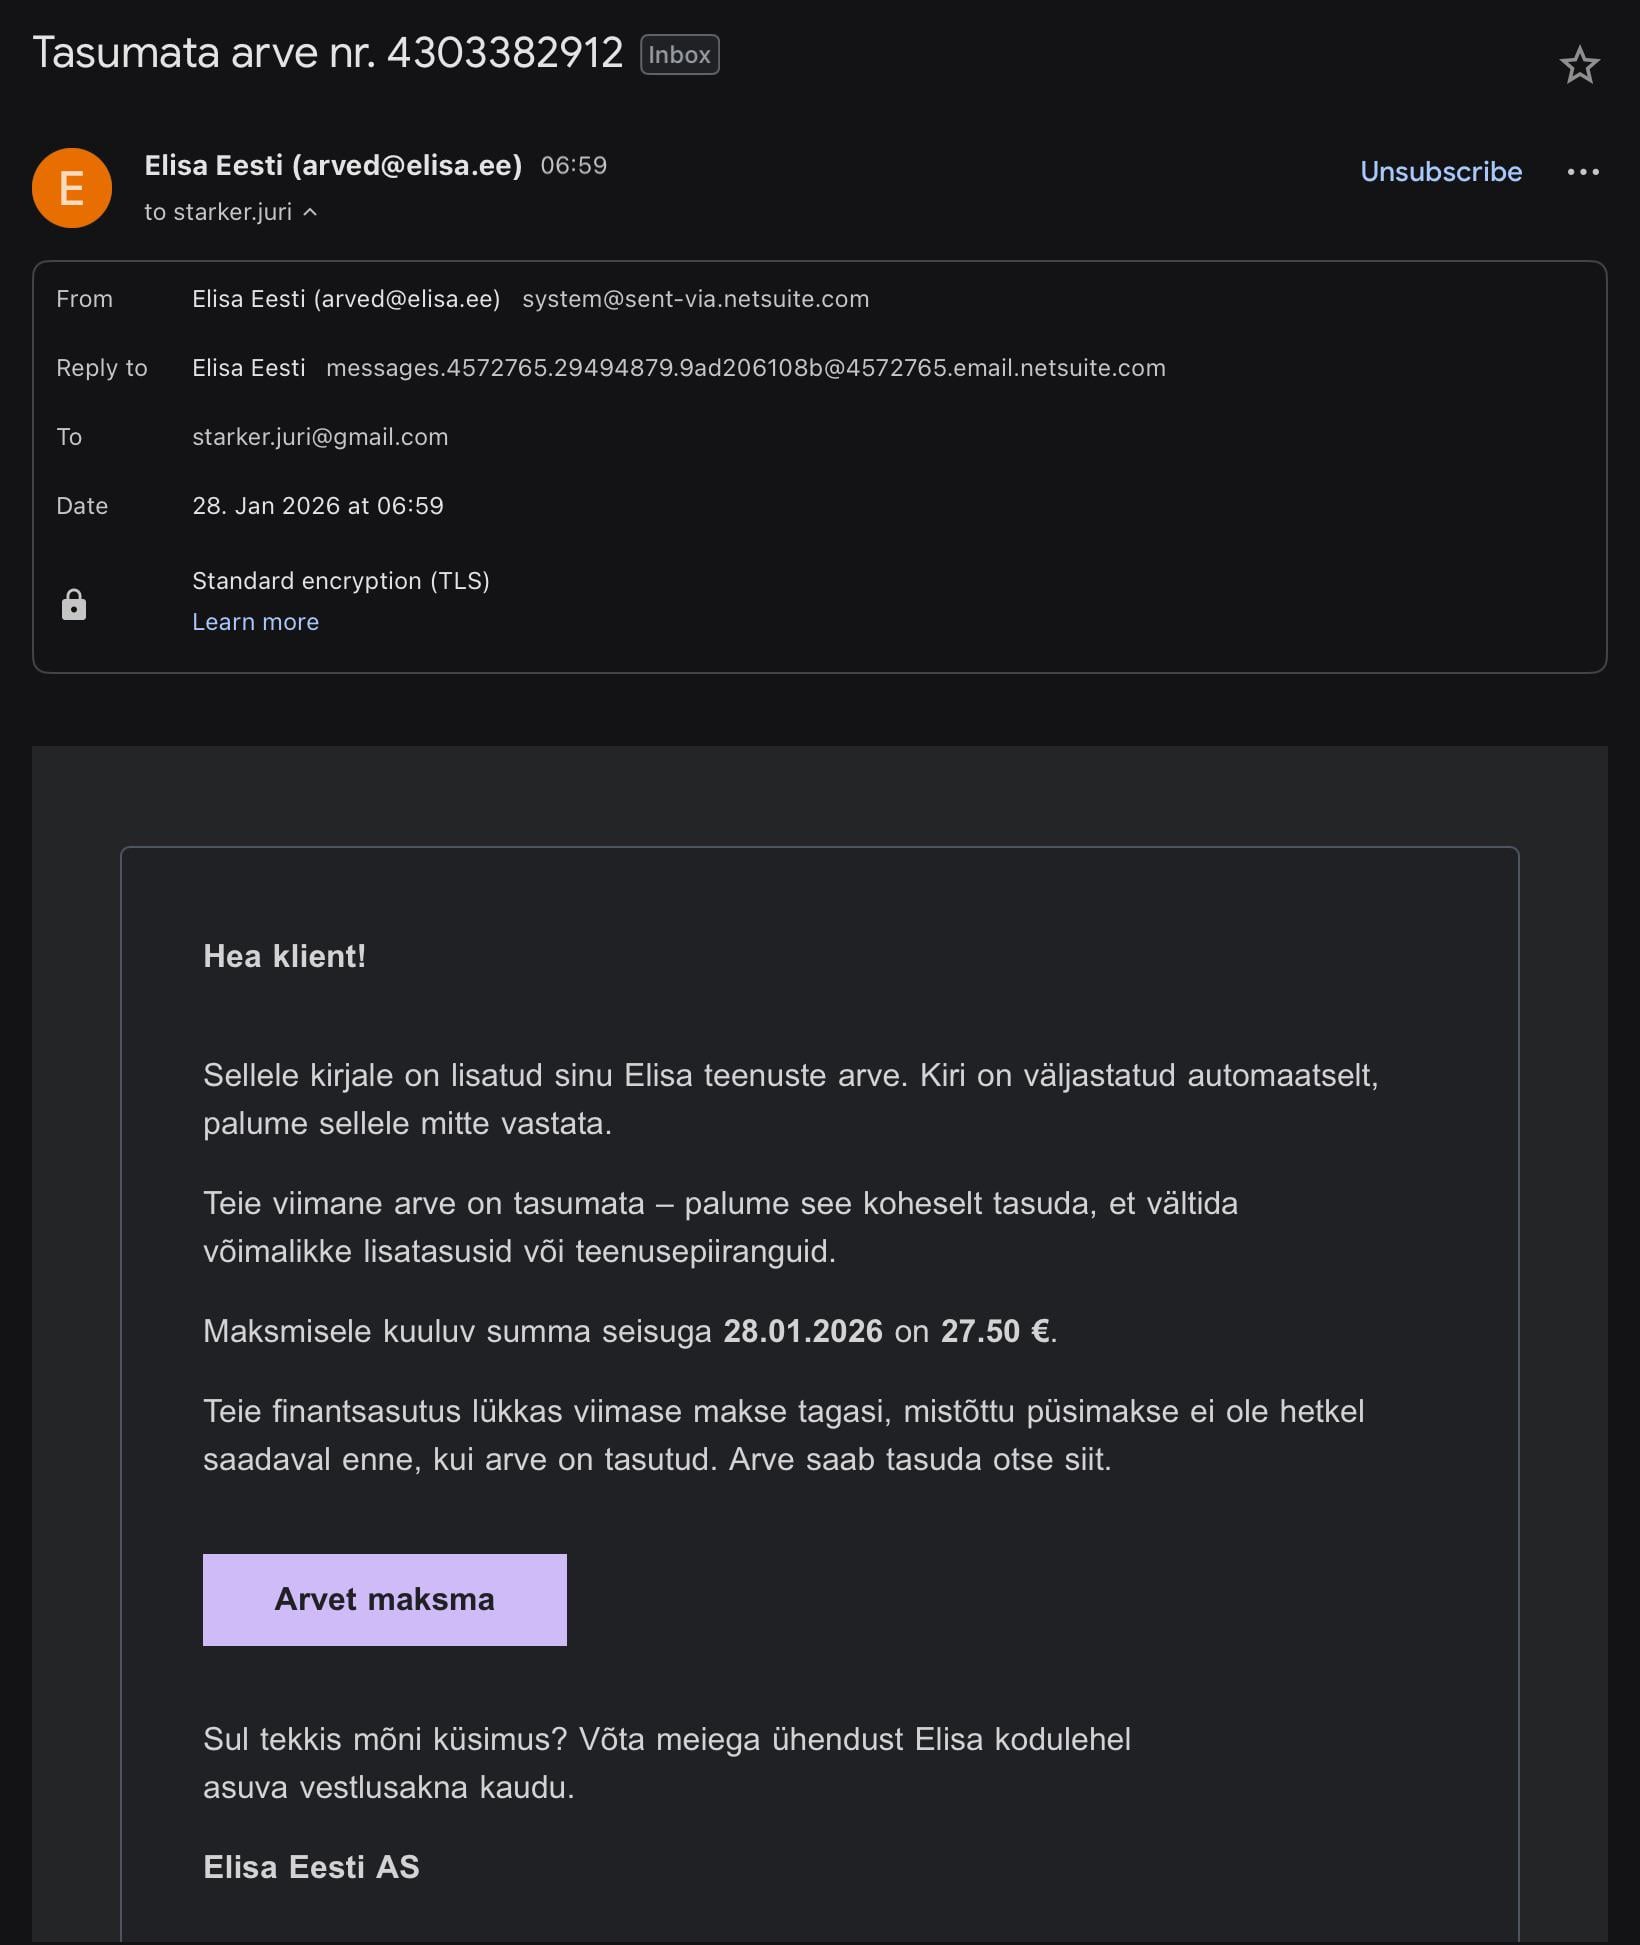The width and height of the screenshot is (1640, 1945).
Task: Click the email subject Tasumata arve title
Action: [x=327, y=53]
